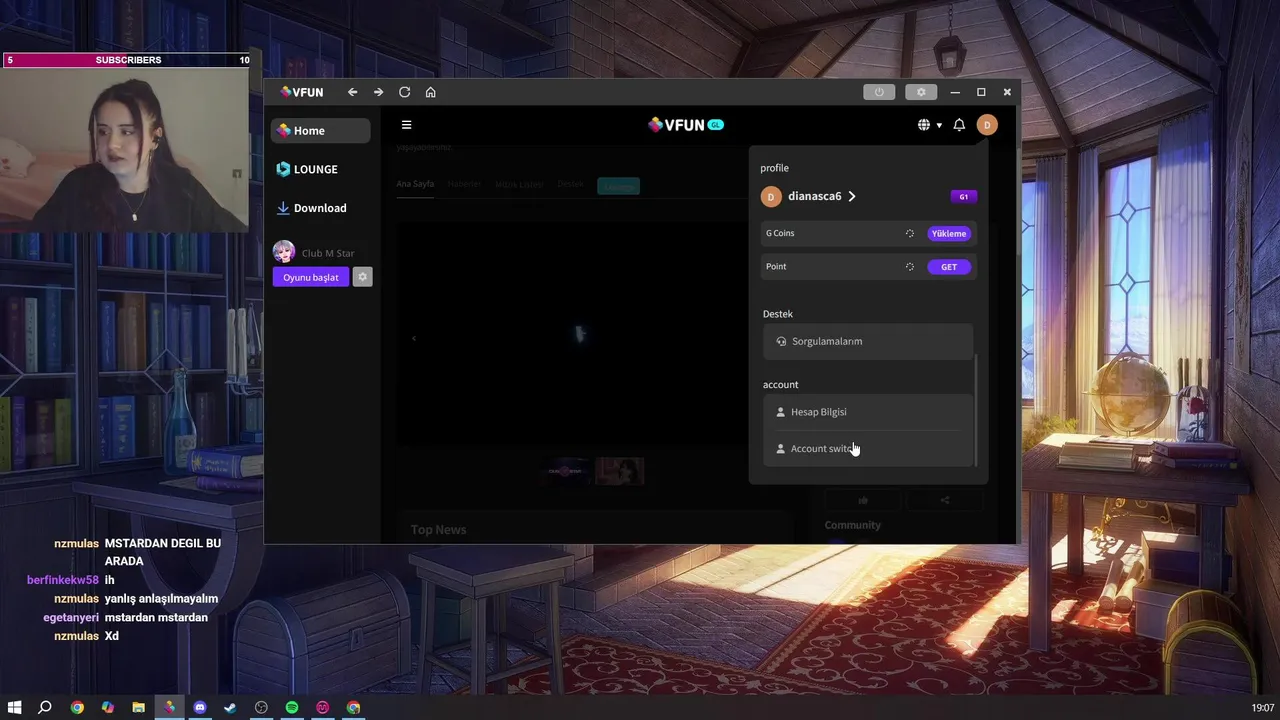This screenshot has height=720, width=1280.
Task: Select Club M Star game entry
Action: click(x=315, y=252)
